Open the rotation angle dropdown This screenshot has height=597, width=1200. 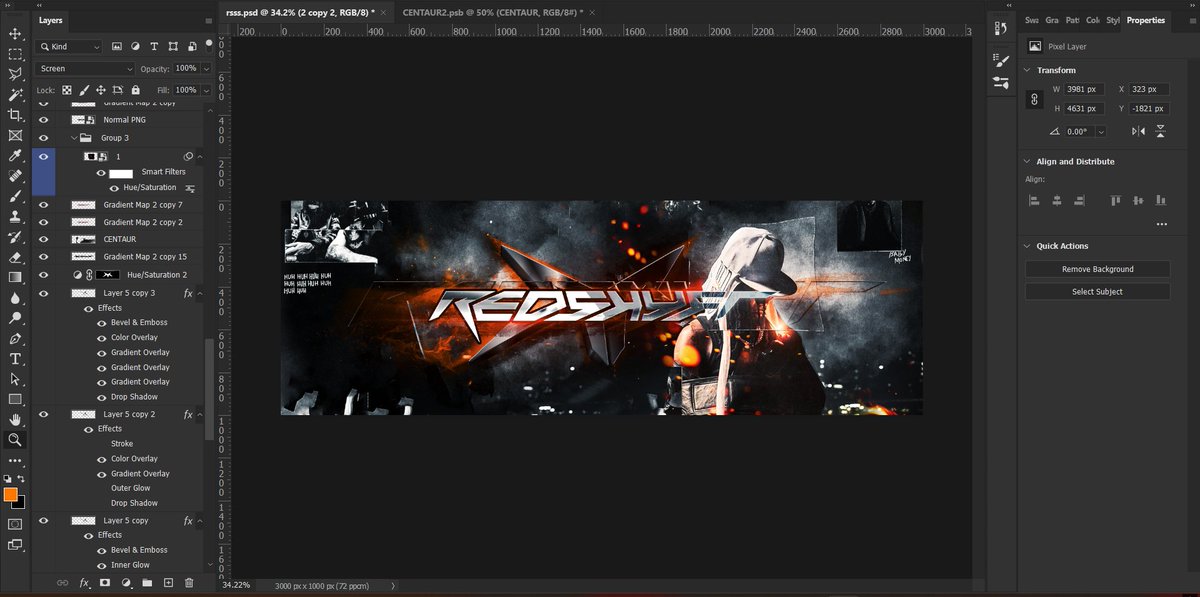click(x=1101, y=132)
